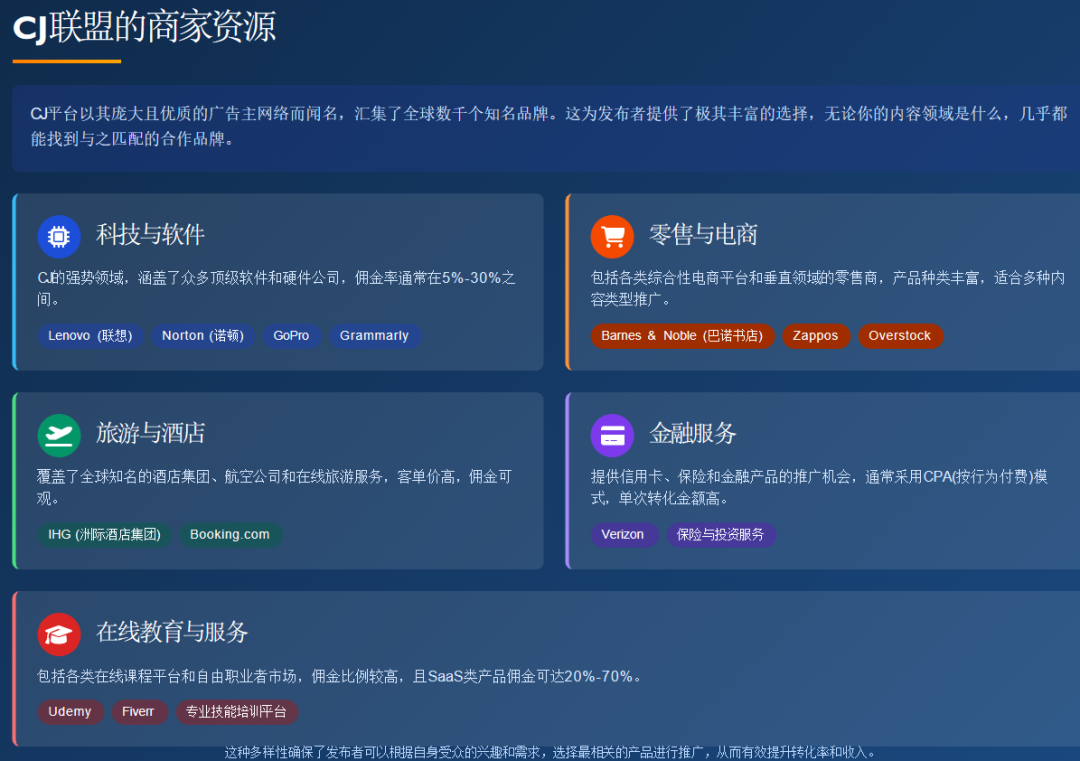The width and height of the screenshot is (1080, 761).
Task: Click the airplane icon on 旅游与酒店 card
Action: pyautogui.click(x=59, y=435)
